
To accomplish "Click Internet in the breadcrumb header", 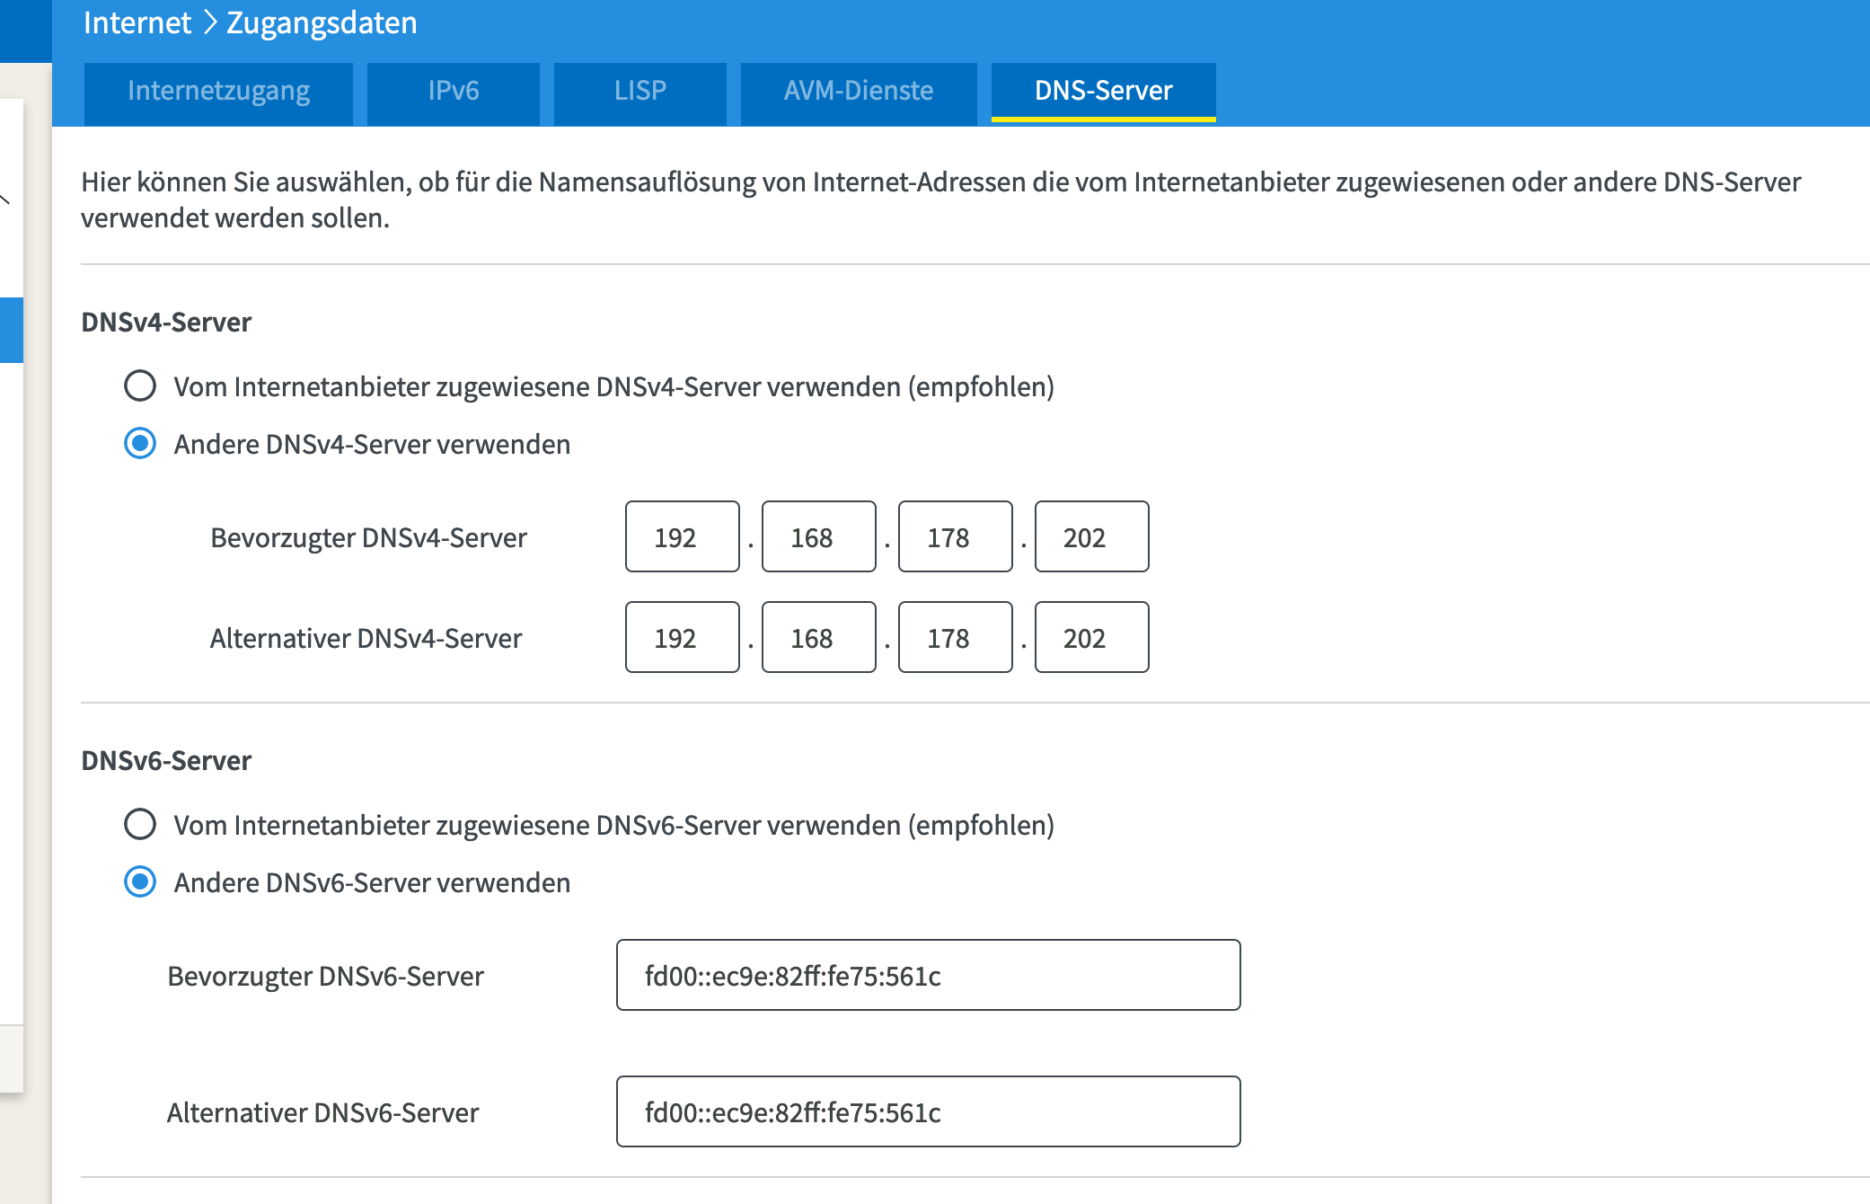I will click(136, 22).
